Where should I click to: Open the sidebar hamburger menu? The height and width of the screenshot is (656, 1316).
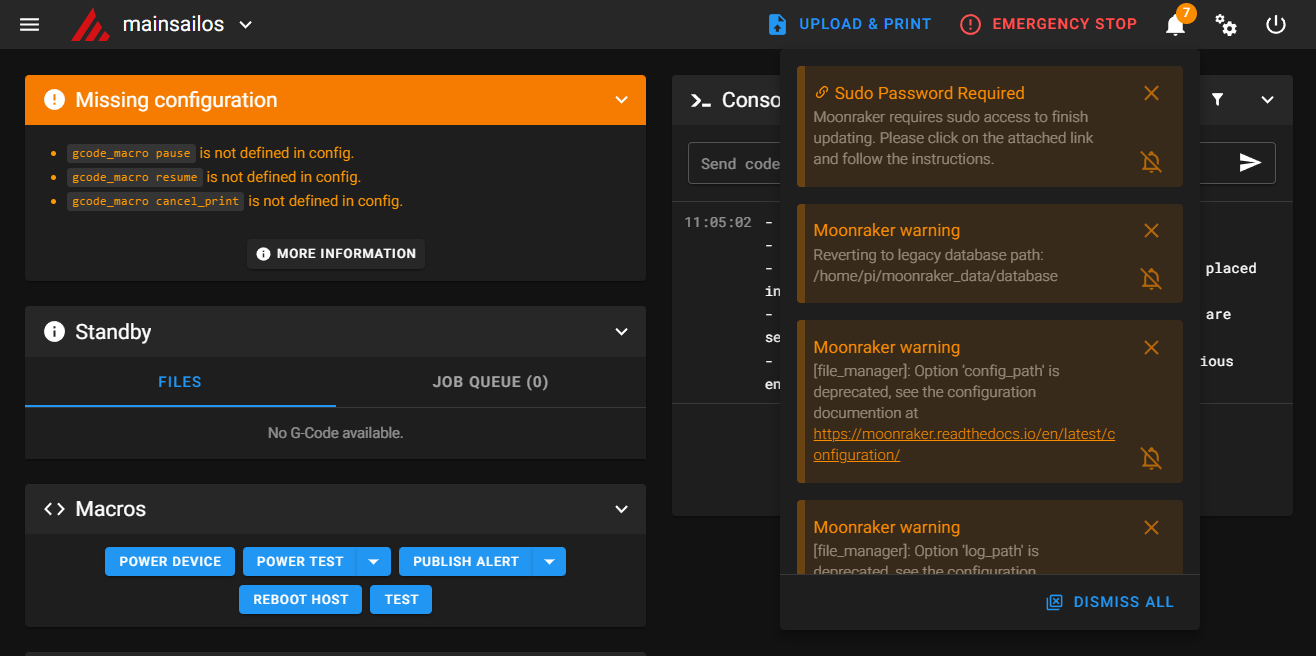(x=29, y=24)
